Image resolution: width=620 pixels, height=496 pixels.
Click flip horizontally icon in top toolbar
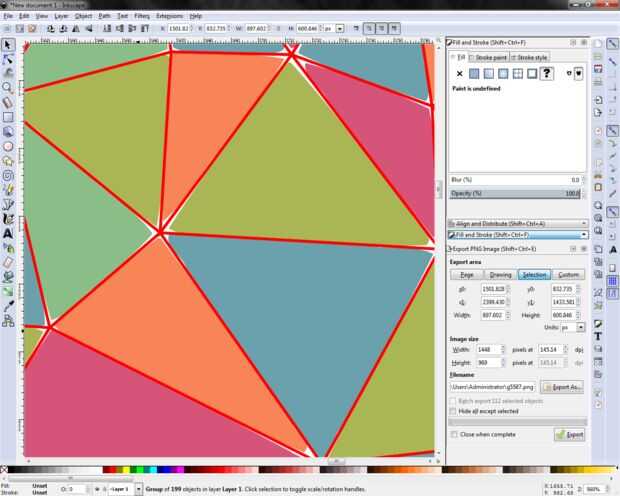(x=76, y=28)
